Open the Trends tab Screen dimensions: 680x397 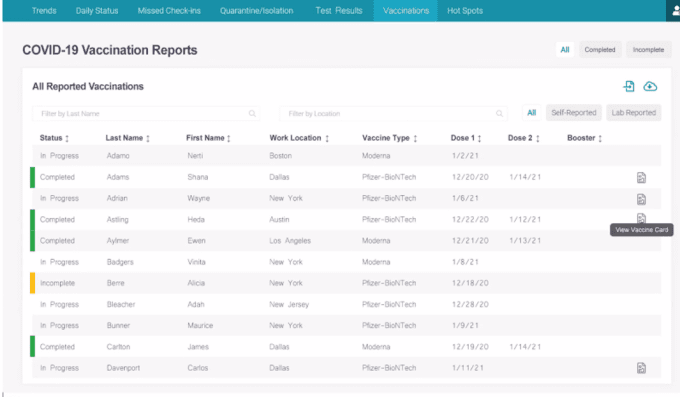(x=44, y=10)
